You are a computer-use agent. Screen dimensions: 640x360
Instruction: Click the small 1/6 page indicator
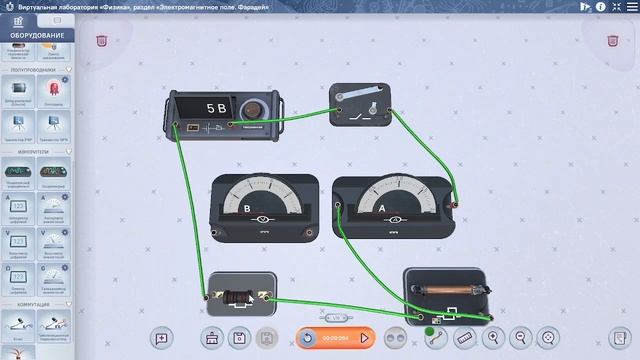pyautogui.click(x=336, y=318)
